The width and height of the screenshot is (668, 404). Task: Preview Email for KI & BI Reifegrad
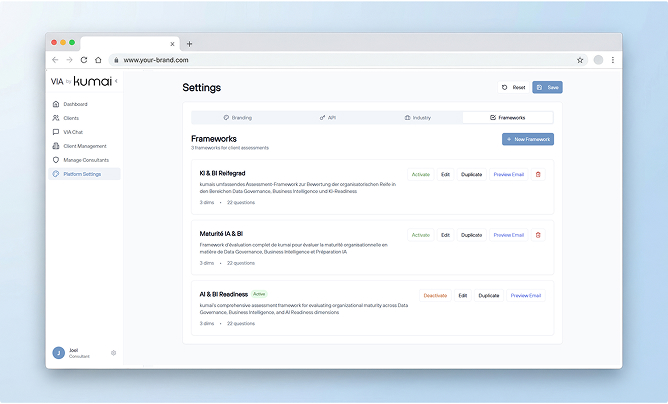pos(509,175)
